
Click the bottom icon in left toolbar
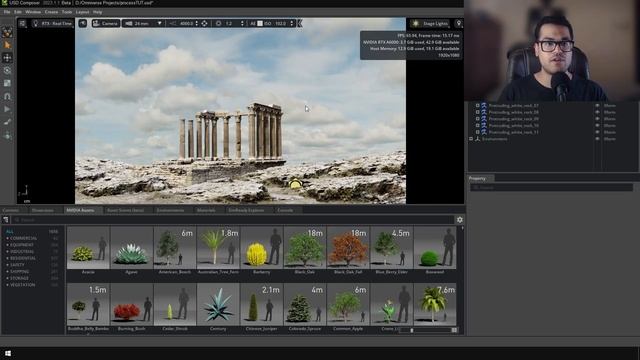point(7,136)
